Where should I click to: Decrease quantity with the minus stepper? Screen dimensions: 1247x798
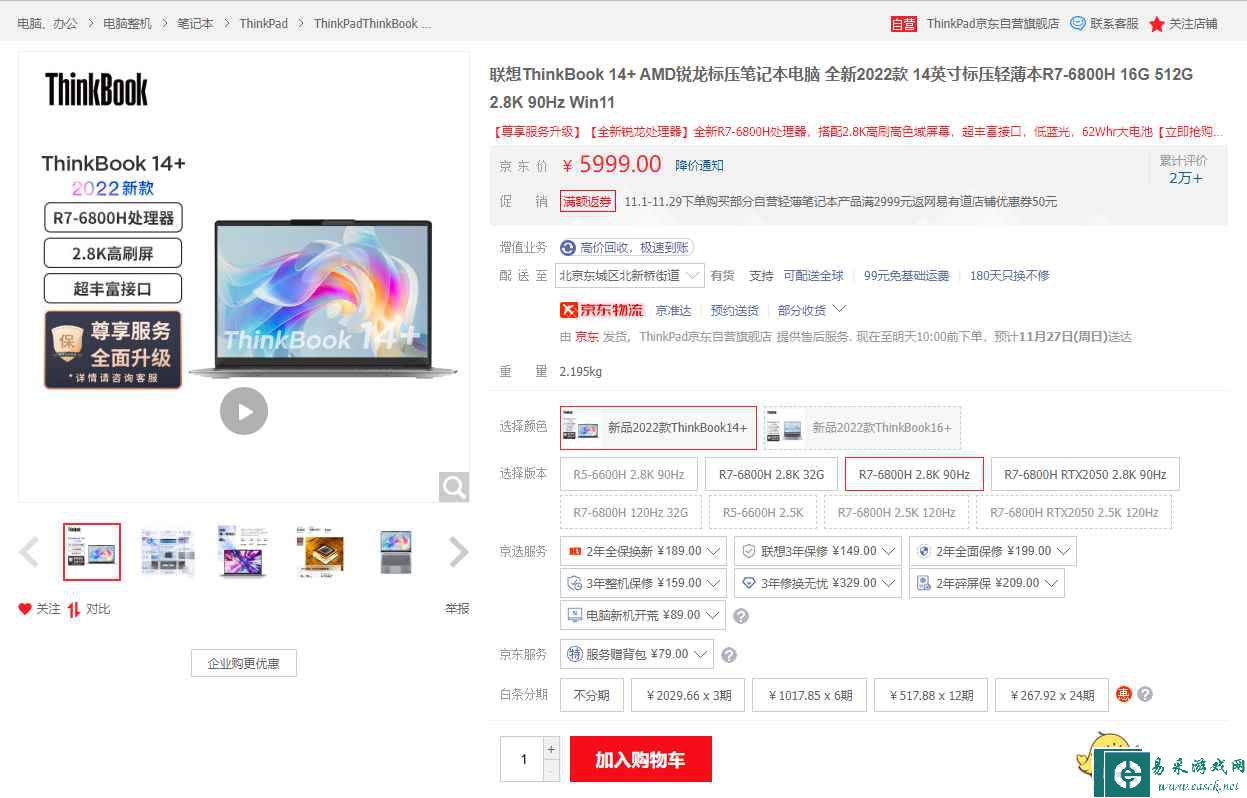pyautogui.click(x=551, y=771)
